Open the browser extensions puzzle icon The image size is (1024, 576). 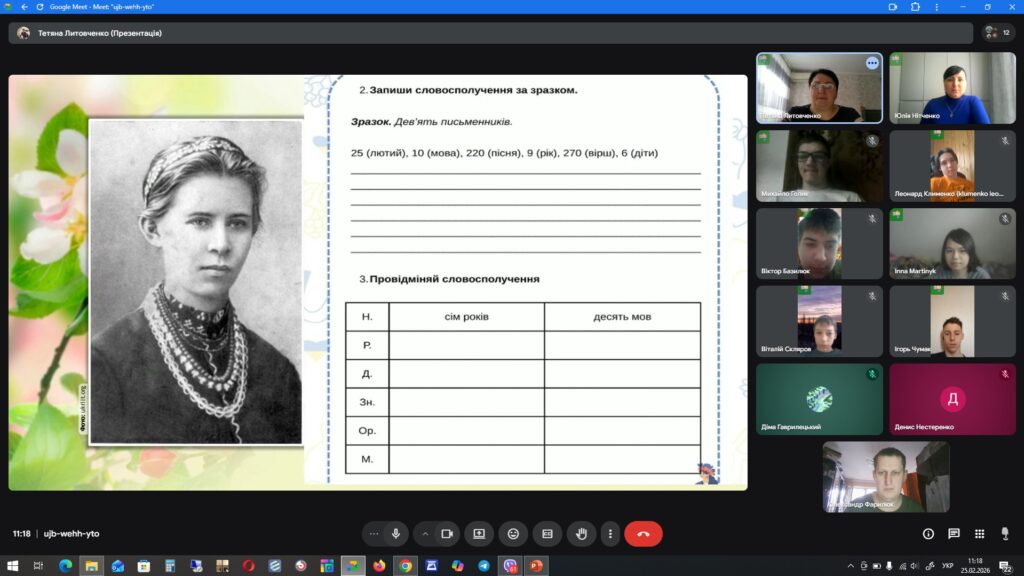coord(915,7)
